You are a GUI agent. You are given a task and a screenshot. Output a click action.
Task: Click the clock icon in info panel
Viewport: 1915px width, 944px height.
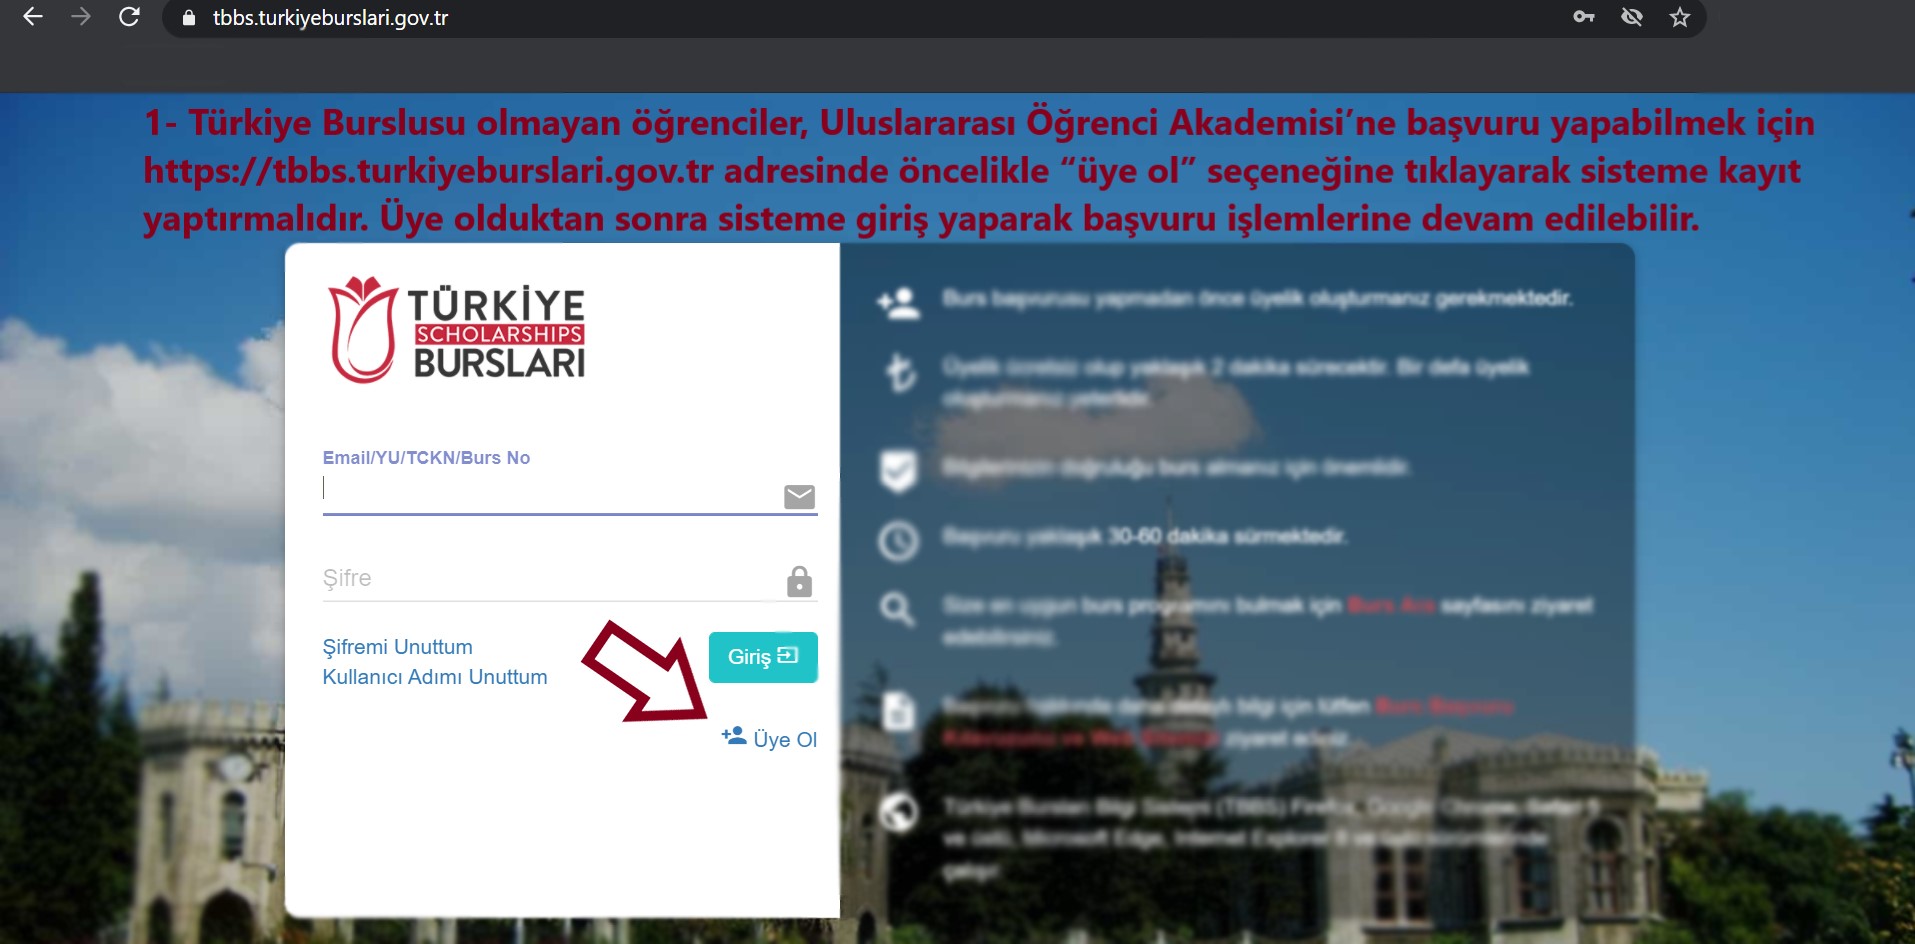click(898, 540)
